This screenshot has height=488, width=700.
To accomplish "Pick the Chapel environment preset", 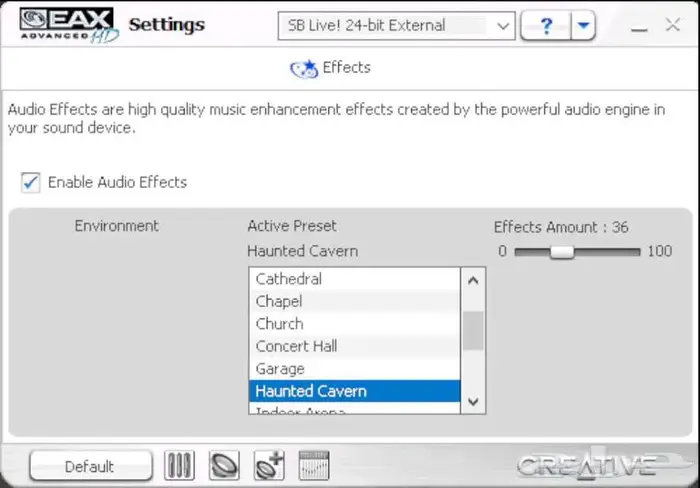I will coord(279,301).
